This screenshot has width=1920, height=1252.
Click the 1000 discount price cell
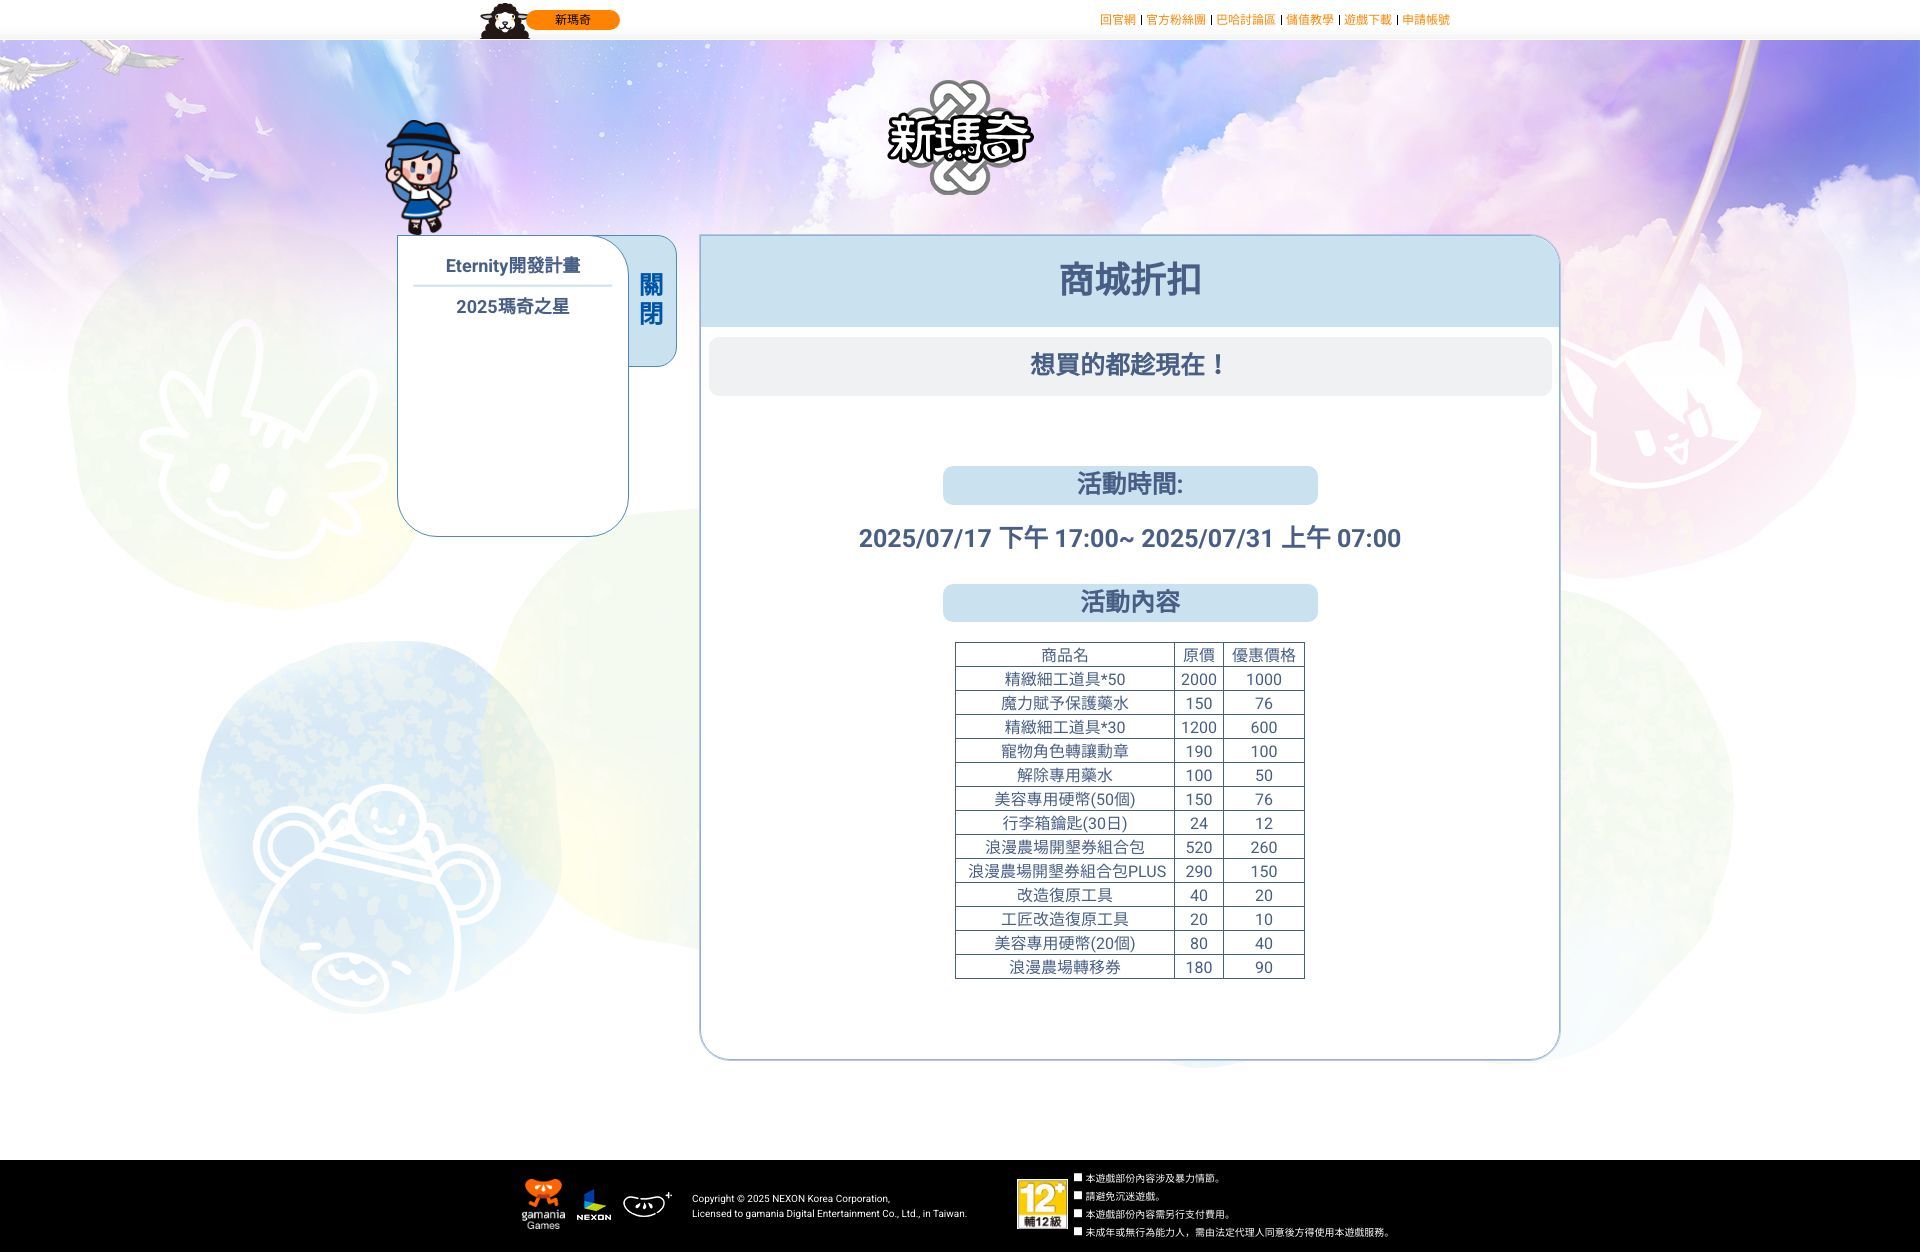(1264, 679)
